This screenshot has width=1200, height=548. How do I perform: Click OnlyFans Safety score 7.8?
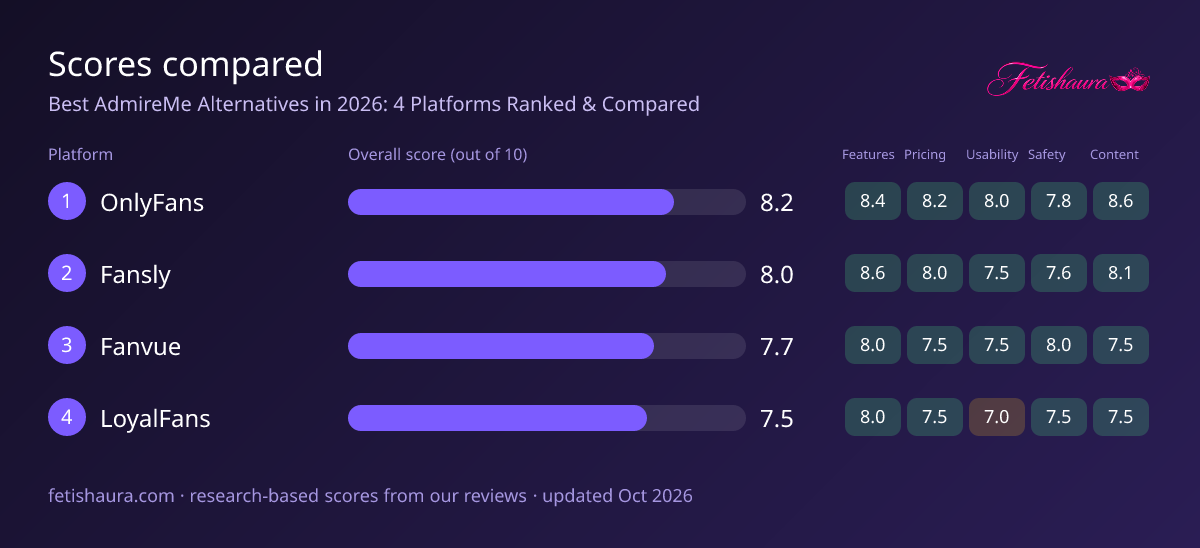point(1059,201)
